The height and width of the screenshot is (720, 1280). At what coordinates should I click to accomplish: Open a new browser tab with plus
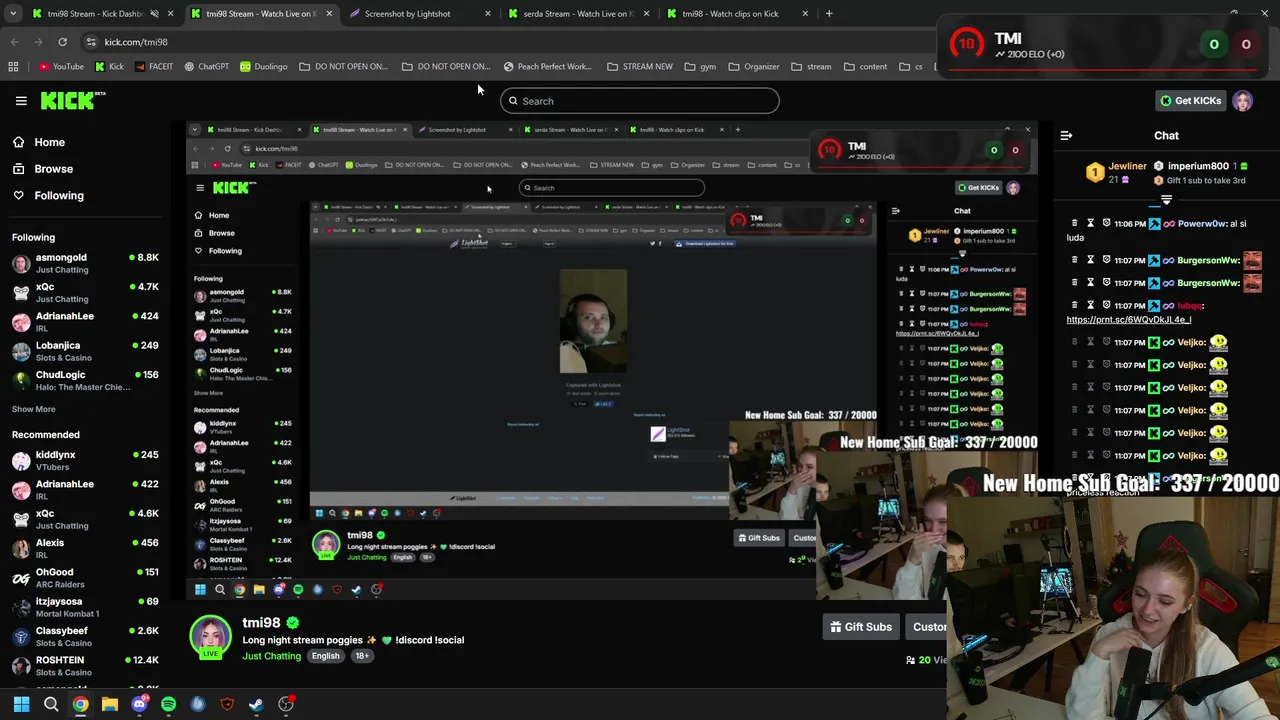click(x=828, y=14)
